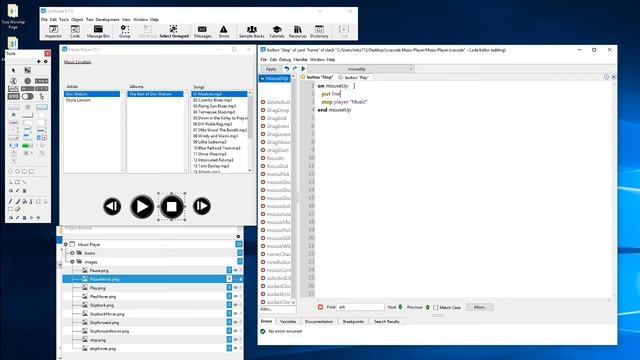Expand the home card in Project Browser

[73, 253]
